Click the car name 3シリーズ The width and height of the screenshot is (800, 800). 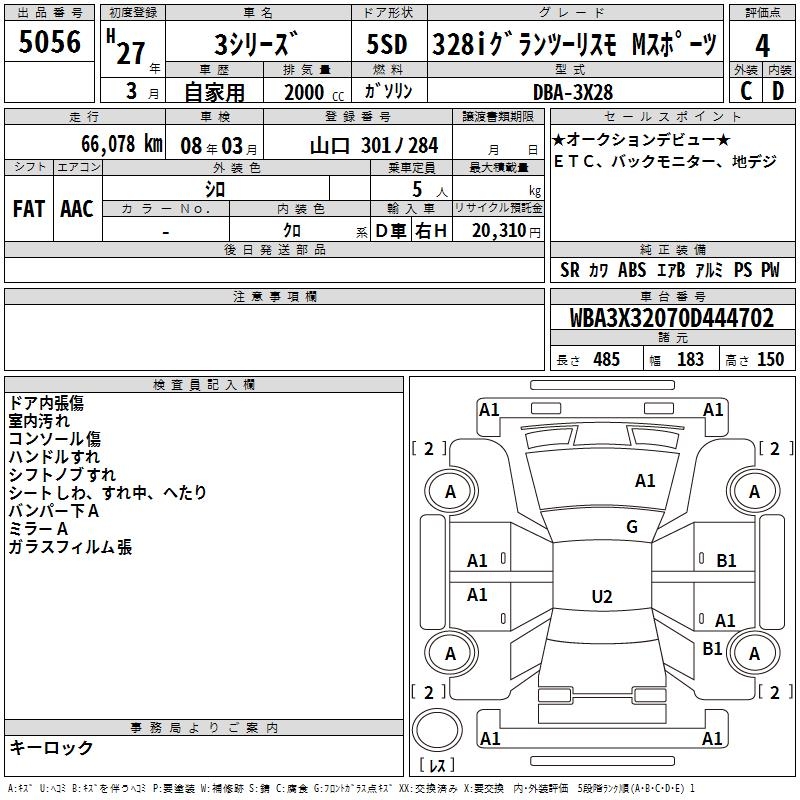pyautogui.click(x=256, y=43)
